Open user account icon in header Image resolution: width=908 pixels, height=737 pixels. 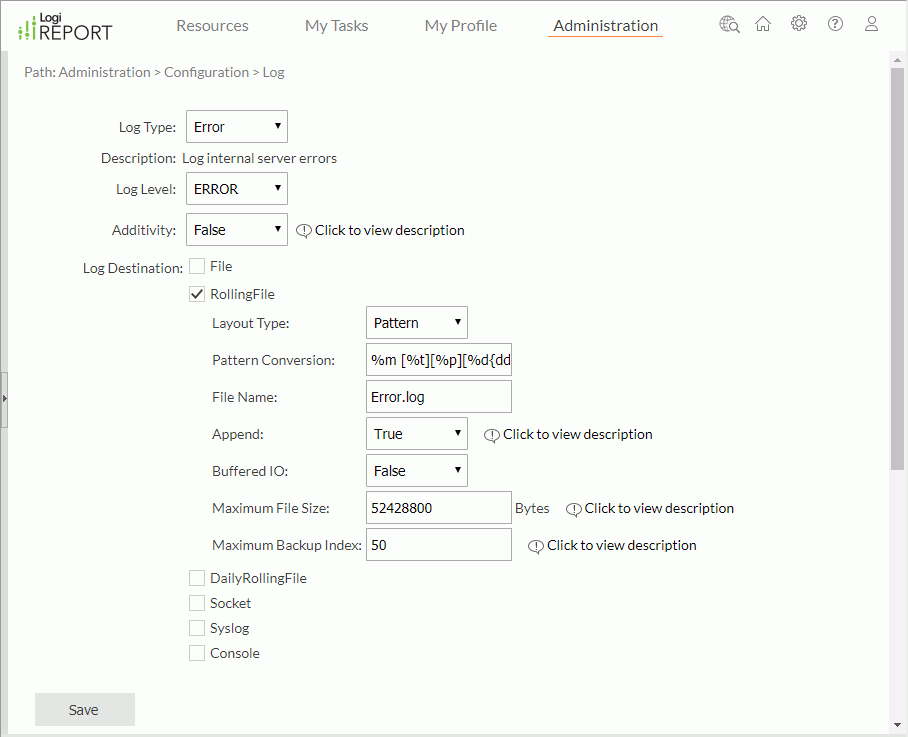tap(871, 25)
